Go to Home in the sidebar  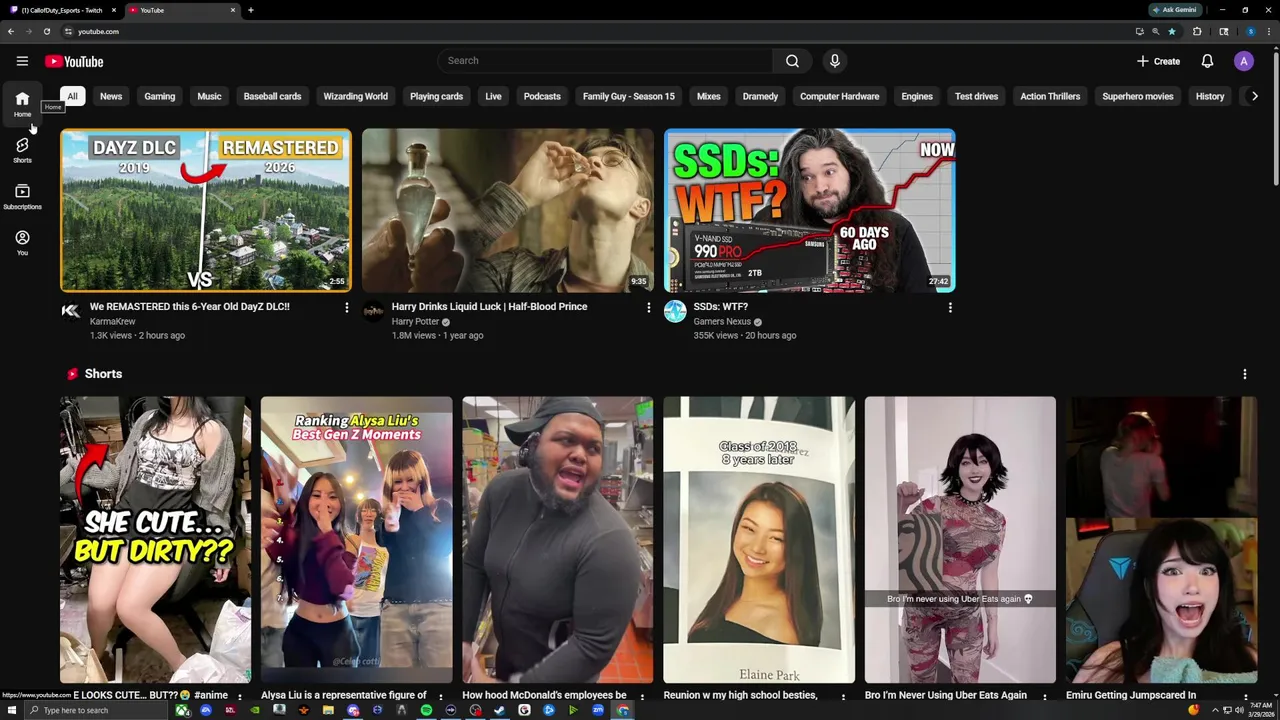22,103
